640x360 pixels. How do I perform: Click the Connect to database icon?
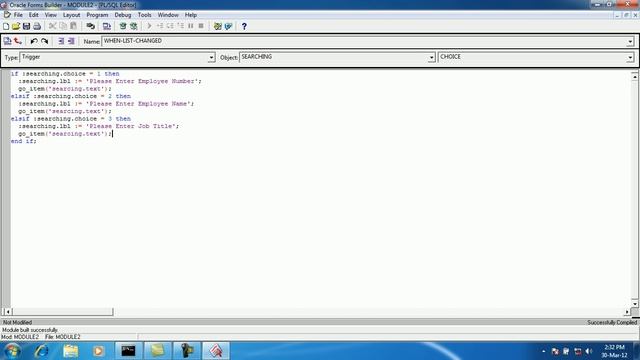pos(91,26)
